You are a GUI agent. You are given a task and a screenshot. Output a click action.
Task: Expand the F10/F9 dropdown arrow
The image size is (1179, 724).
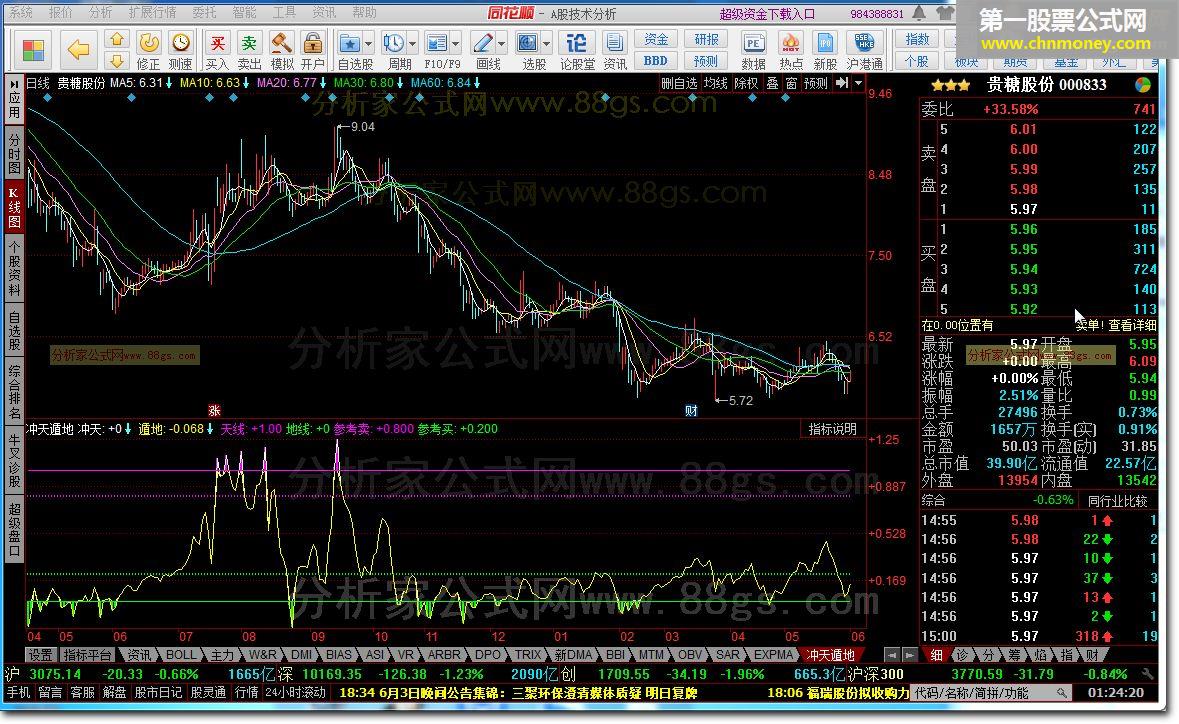click(x=455, y=44)
